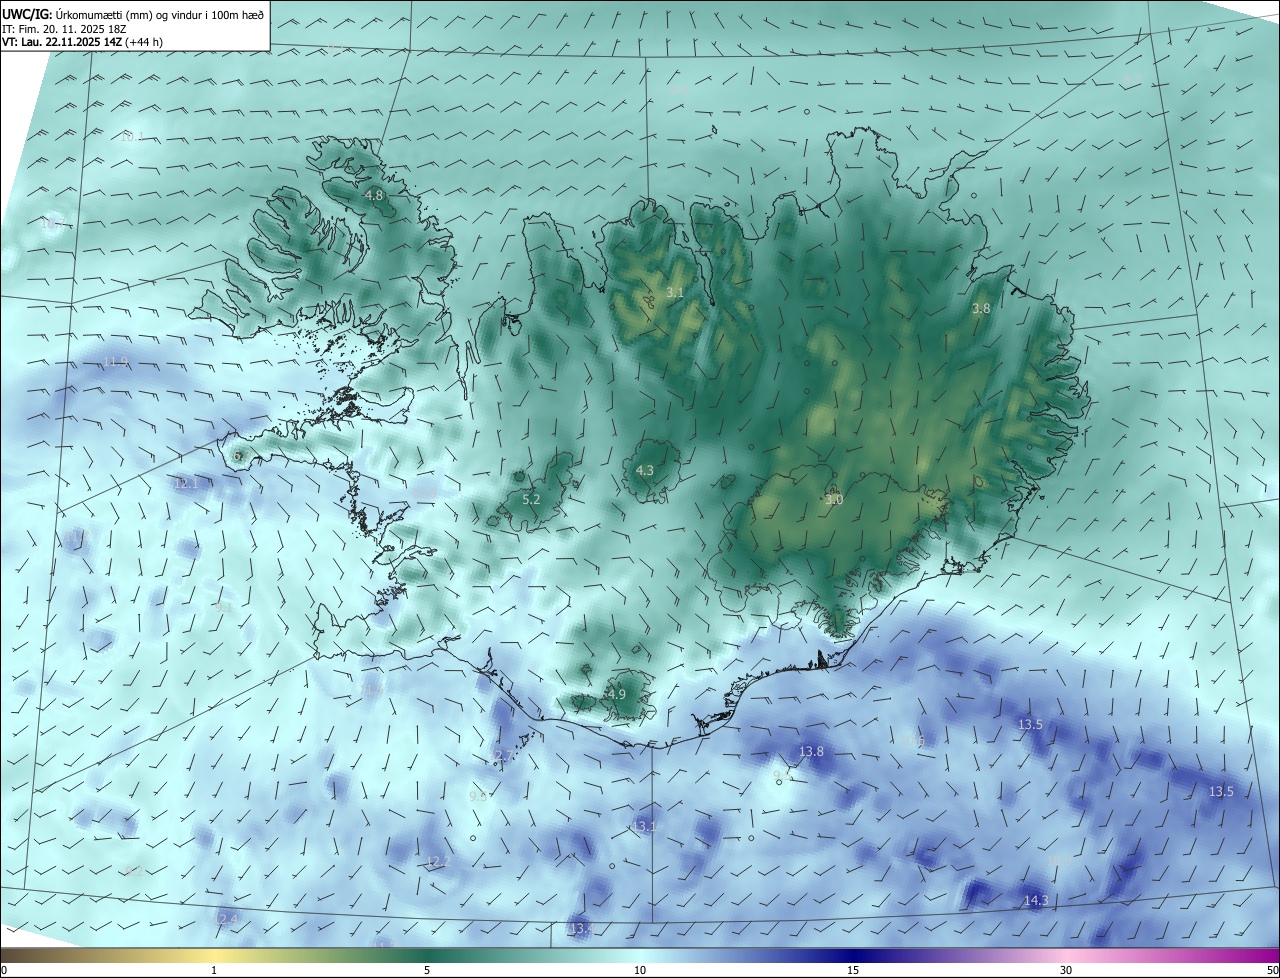Click the 5.2 label in the western highlands
This screenshot has width=1280, height=978.
pos(531,499)
